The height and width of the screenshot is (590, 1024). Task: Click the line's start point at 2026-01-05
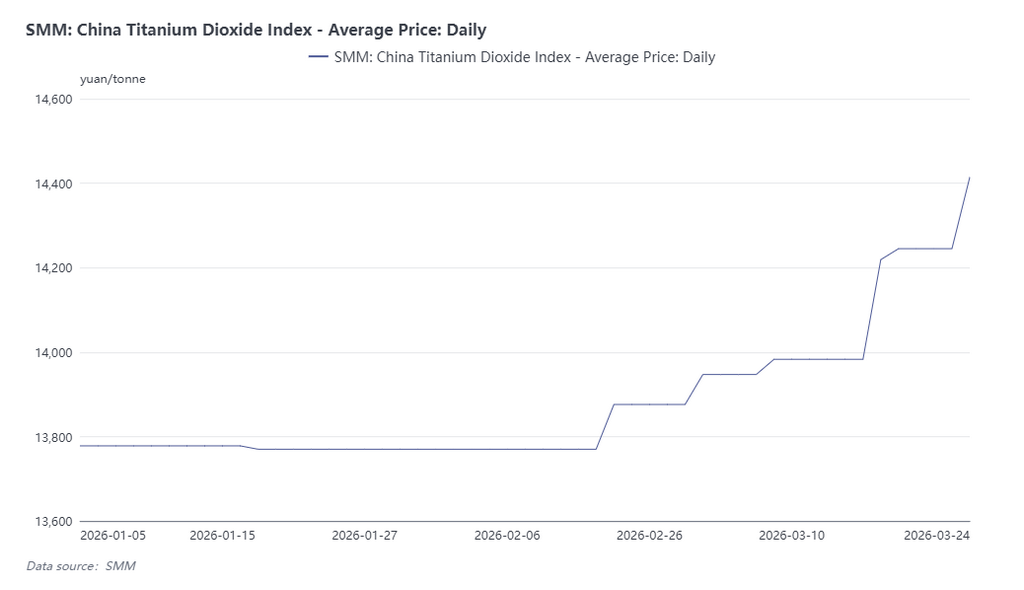[x=81, y=445]
